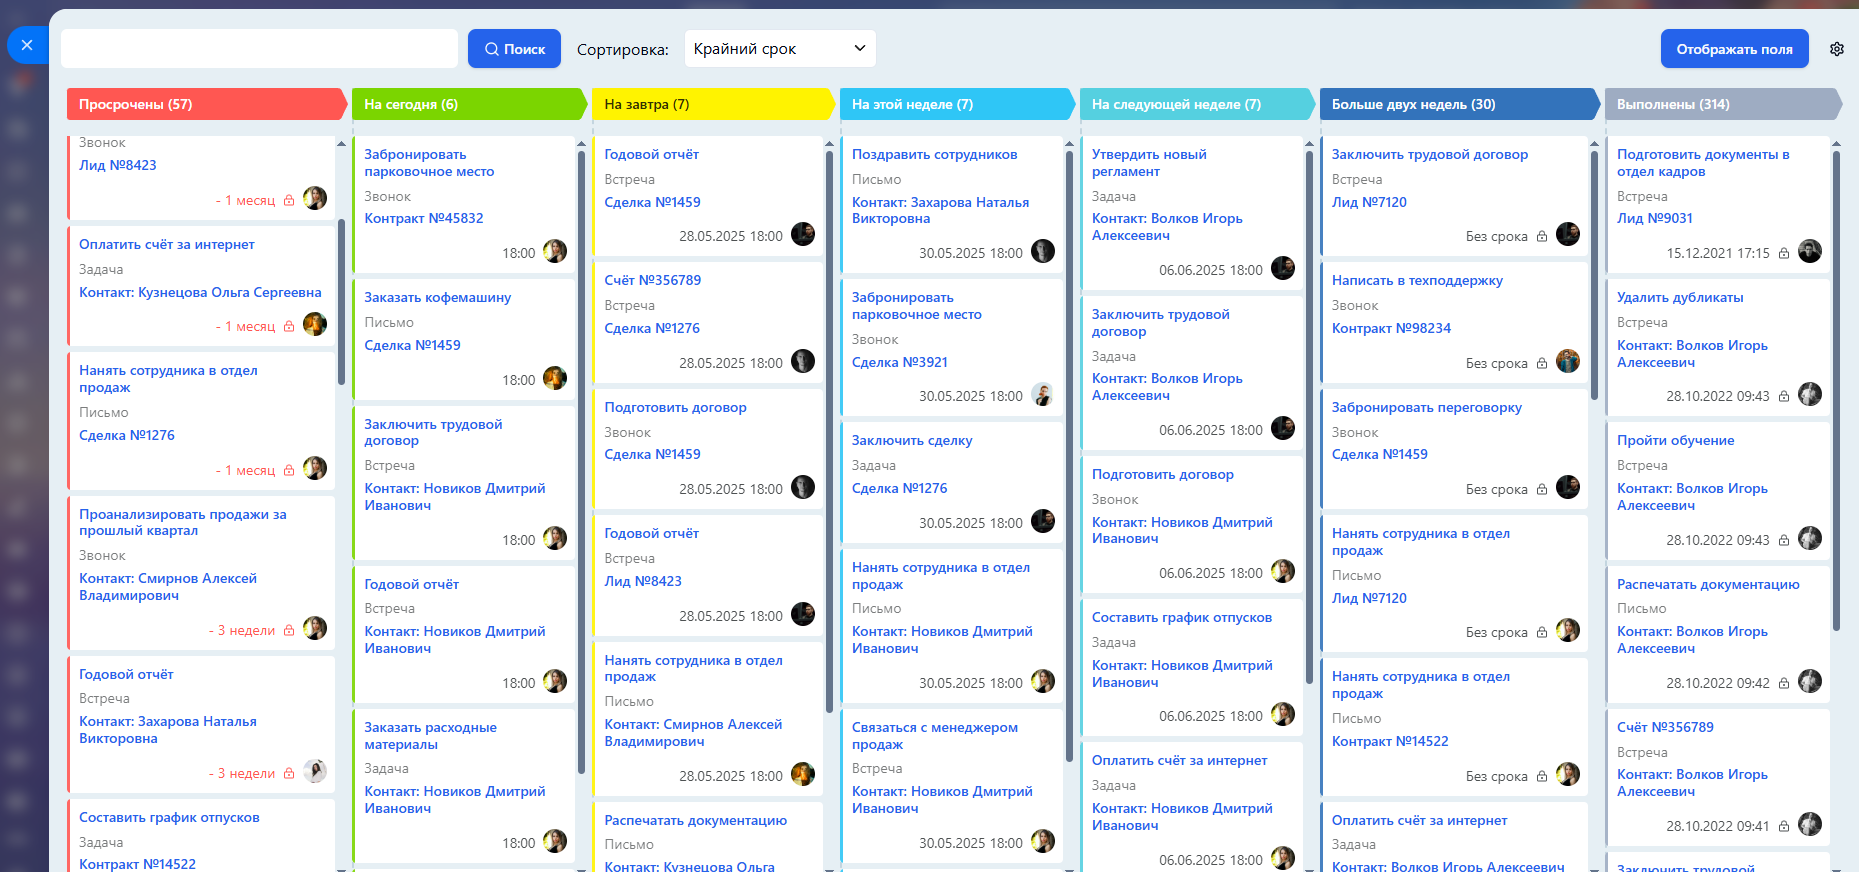Select the Больше двух недель (30) column header
This screenshot has width=1859, height=872.
[x=1460, y=104]
